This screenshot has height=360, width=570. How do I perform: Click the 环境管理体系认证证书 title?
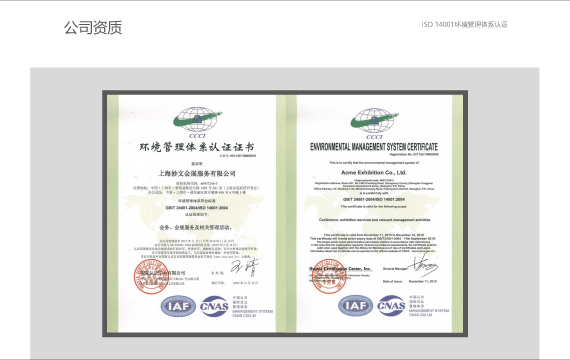point(197,147)
